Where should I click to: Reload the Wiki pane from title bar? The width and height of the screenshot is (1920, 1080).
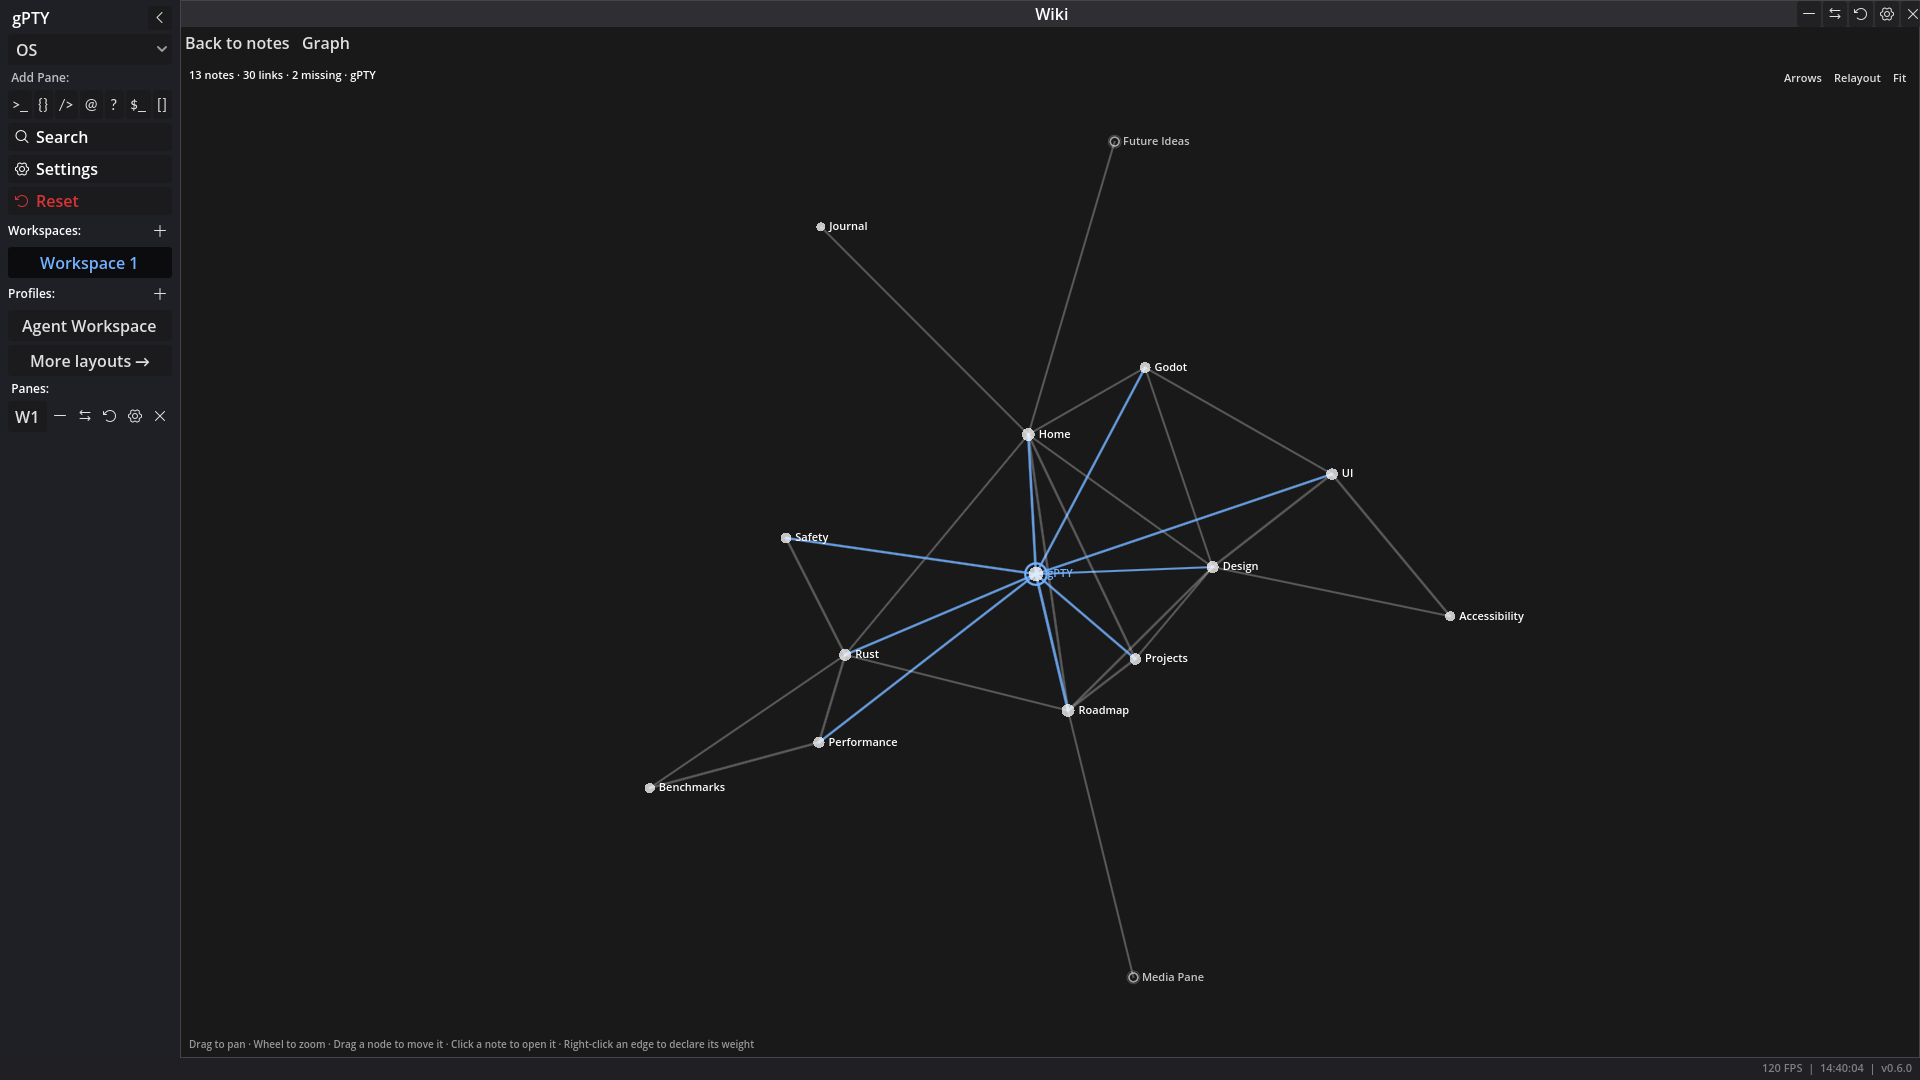1861,14
